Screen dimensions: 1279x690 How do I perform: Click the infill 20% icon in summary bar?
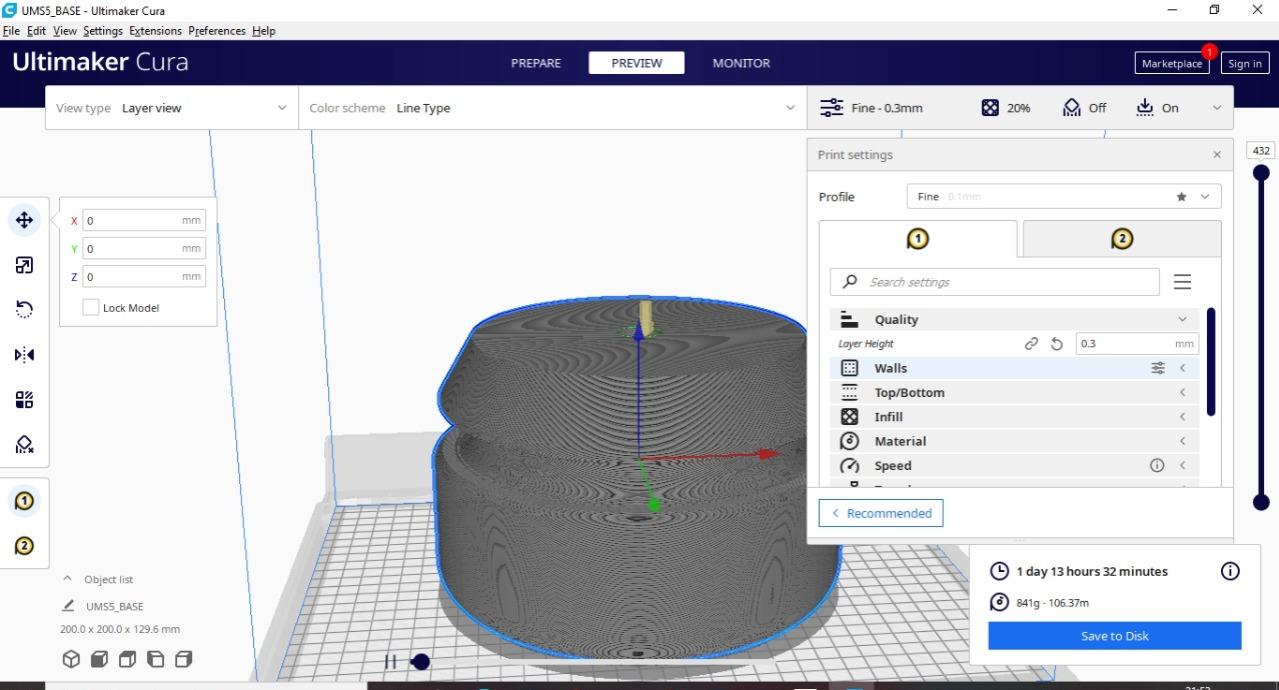point(990,108)
